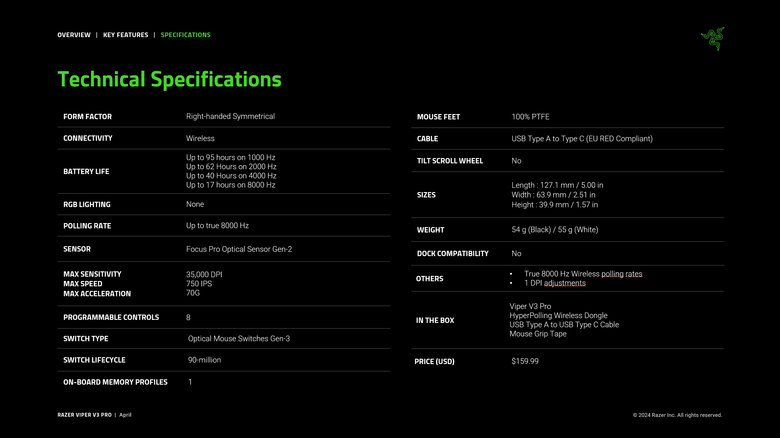Click '54 g (Black) / 55 g (White)'
The height and width of the screenshot is (438, 780).
point(555,230)
